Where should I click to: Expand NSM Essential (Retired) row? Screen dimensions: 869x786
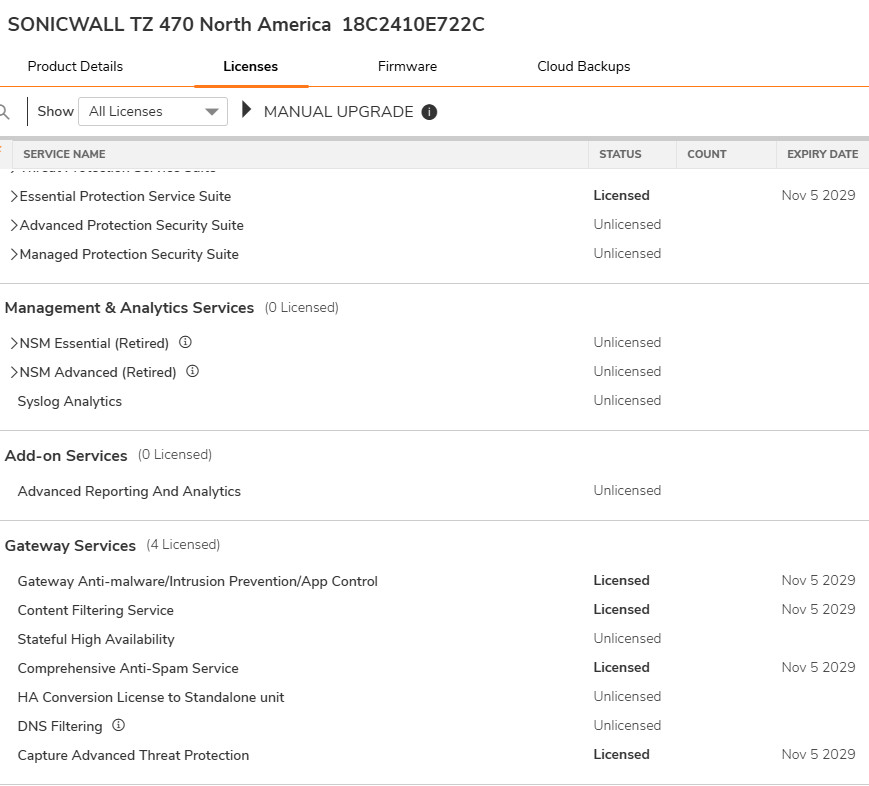pyautogui.click(x=14, y=343)
